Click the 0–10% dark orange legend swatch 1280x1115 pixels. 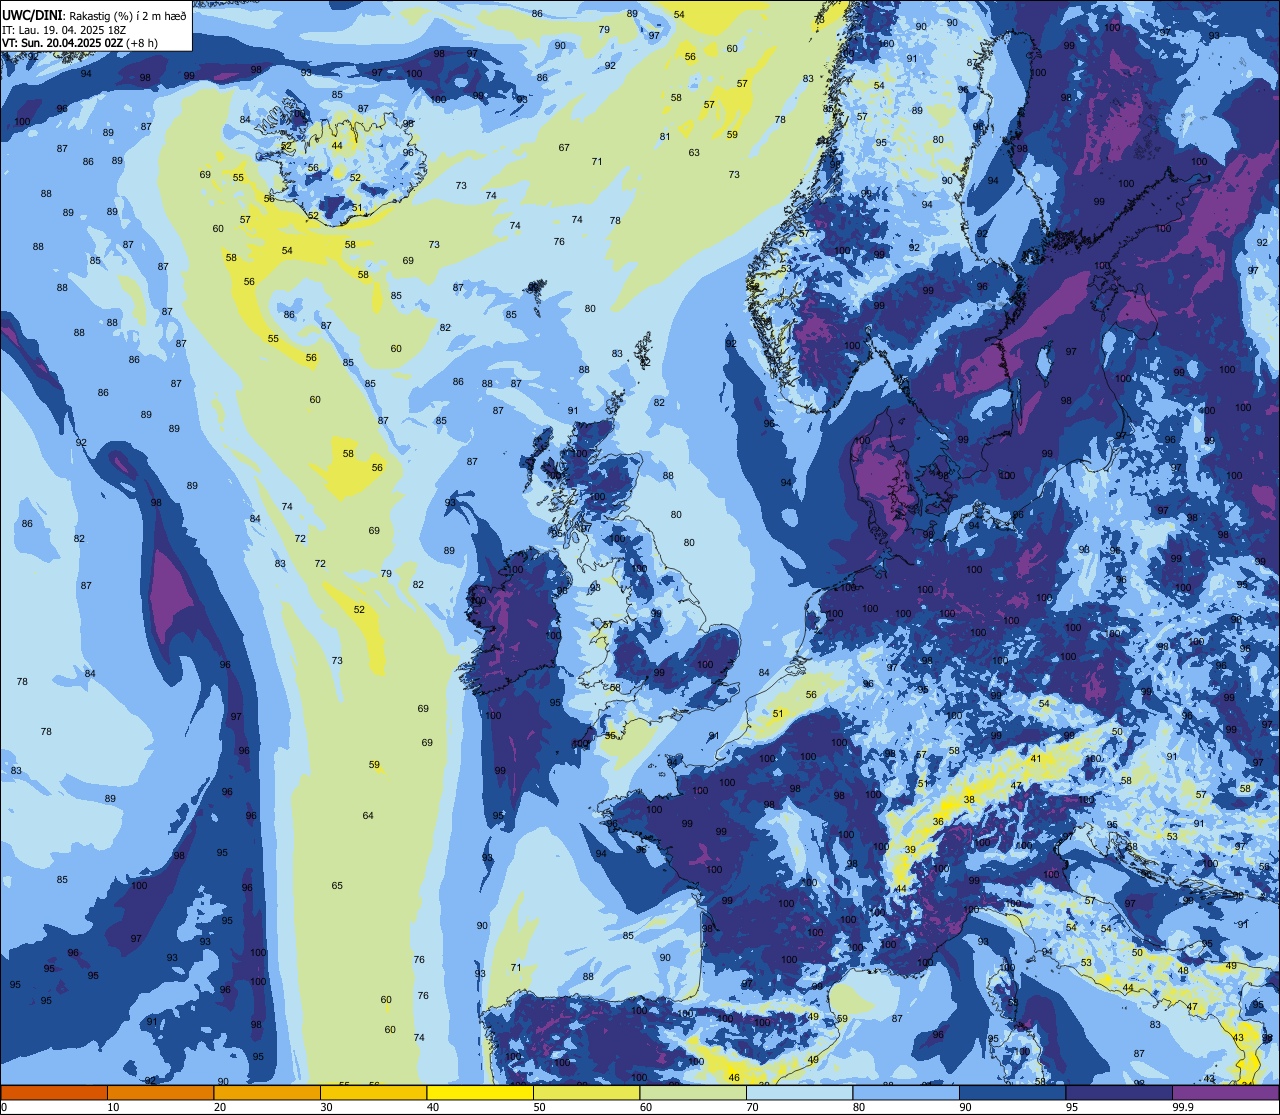point(54,1092)
